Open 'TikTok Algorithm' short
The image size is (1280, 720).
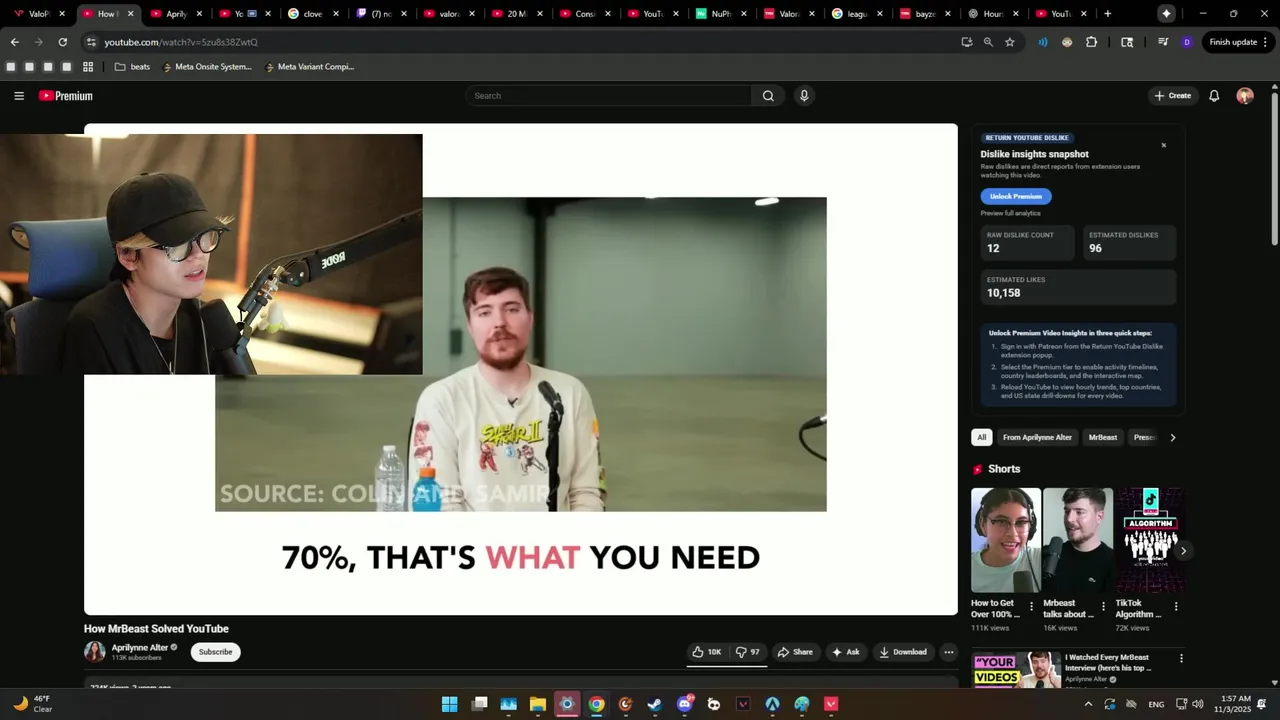point(1150,540)
